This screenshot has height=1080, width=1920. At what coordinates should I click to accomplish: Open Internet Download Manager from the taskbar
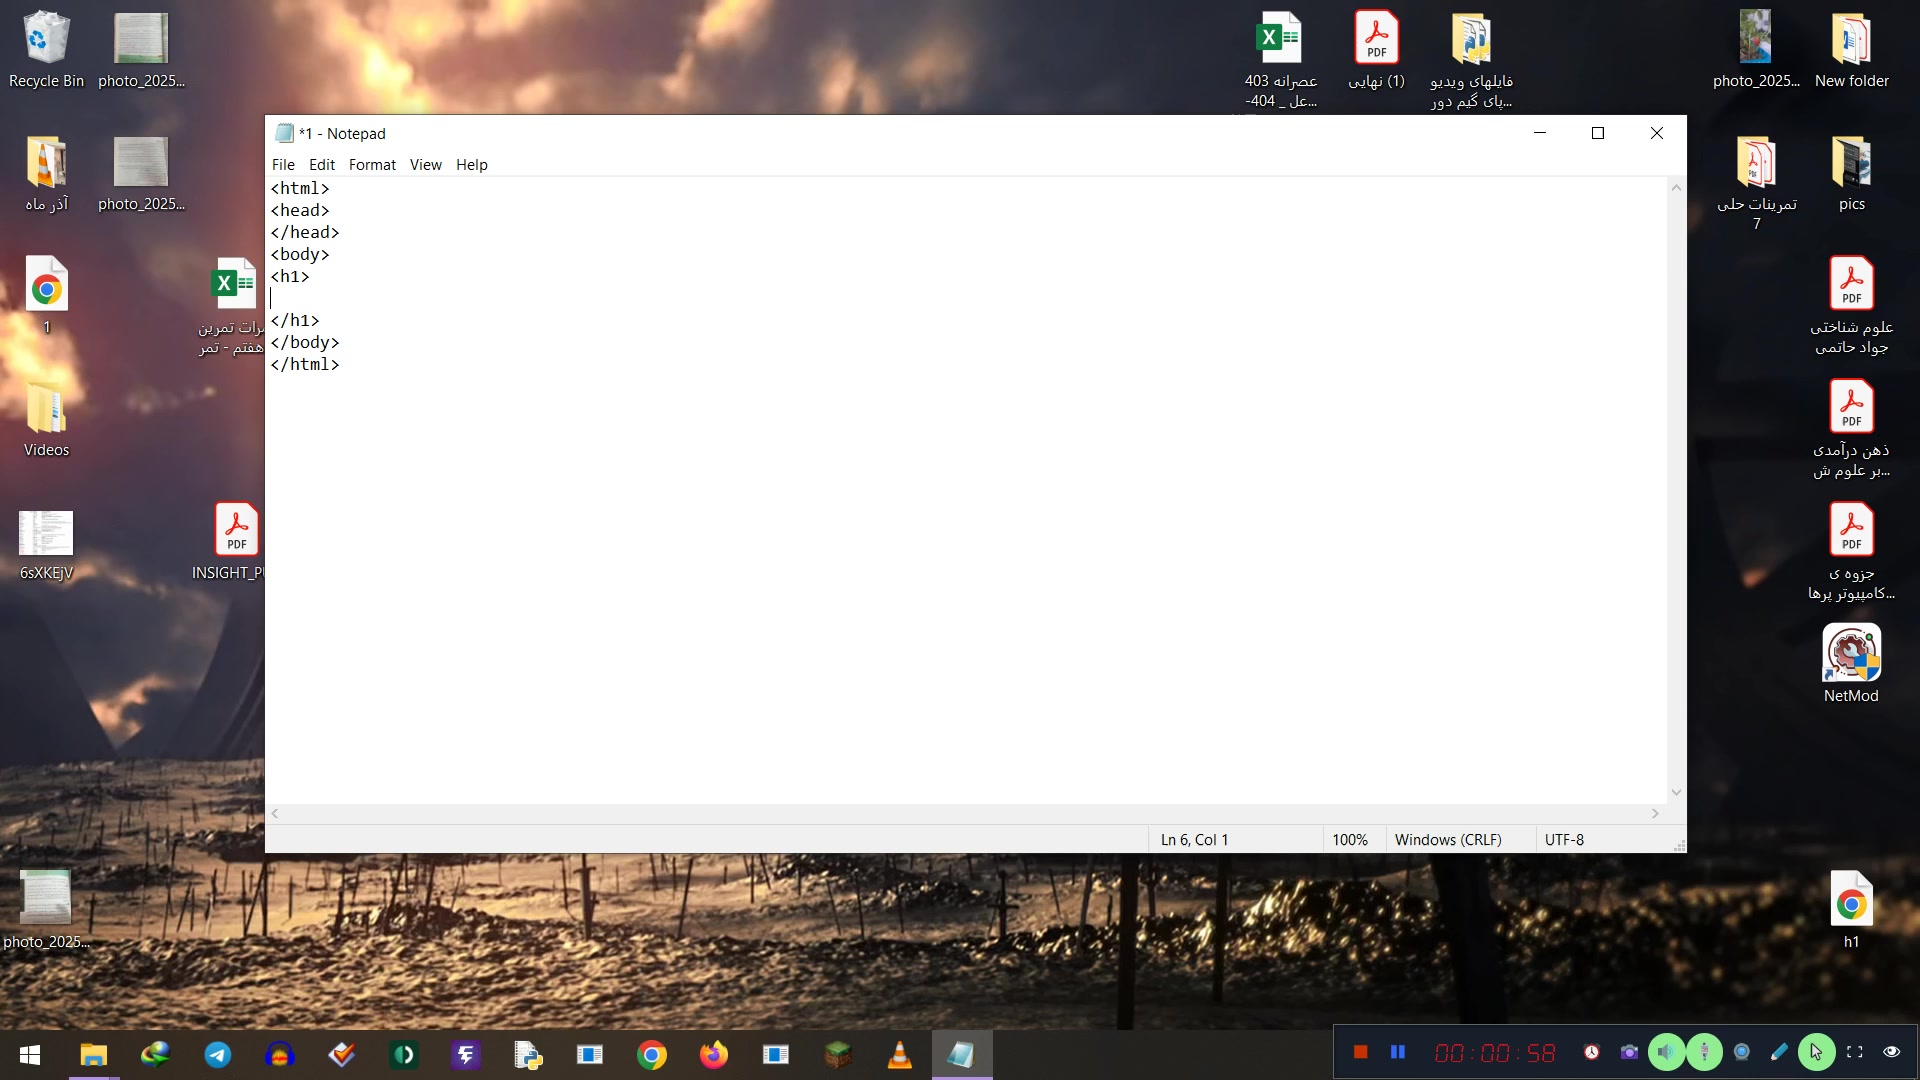pyautogui.click(x=155, y=1055)
